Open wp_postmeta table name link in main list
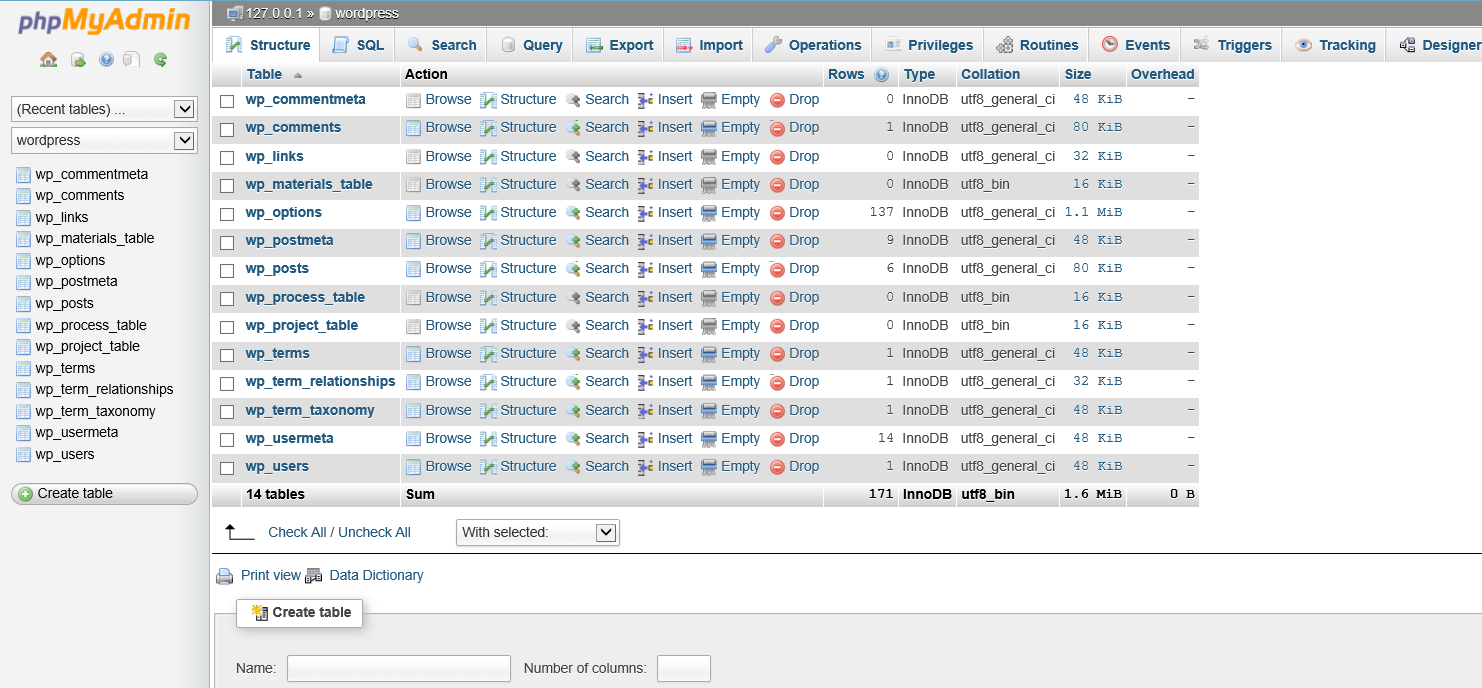This screenshot has height=688, width=1482. (289, 241)
